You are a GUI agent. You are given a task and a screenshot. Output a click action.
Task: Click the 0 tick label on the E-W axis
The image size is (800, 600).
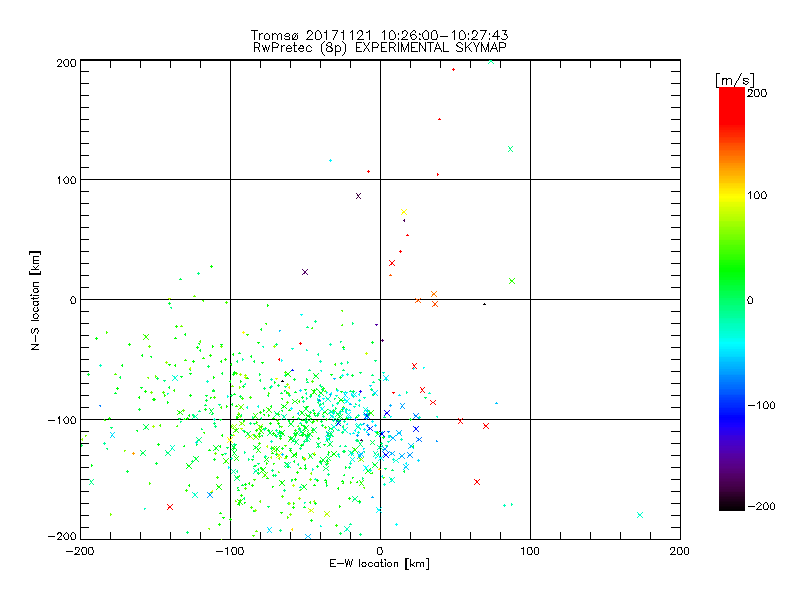[380, 551]
